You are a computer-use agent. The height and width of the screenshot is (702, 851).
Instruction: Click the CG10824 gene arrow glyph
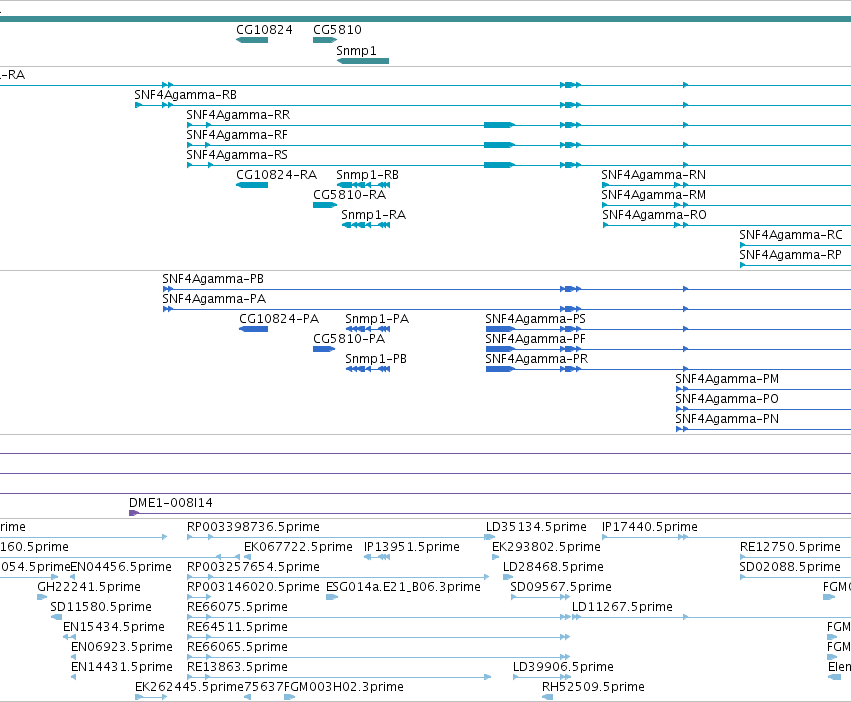252,40
